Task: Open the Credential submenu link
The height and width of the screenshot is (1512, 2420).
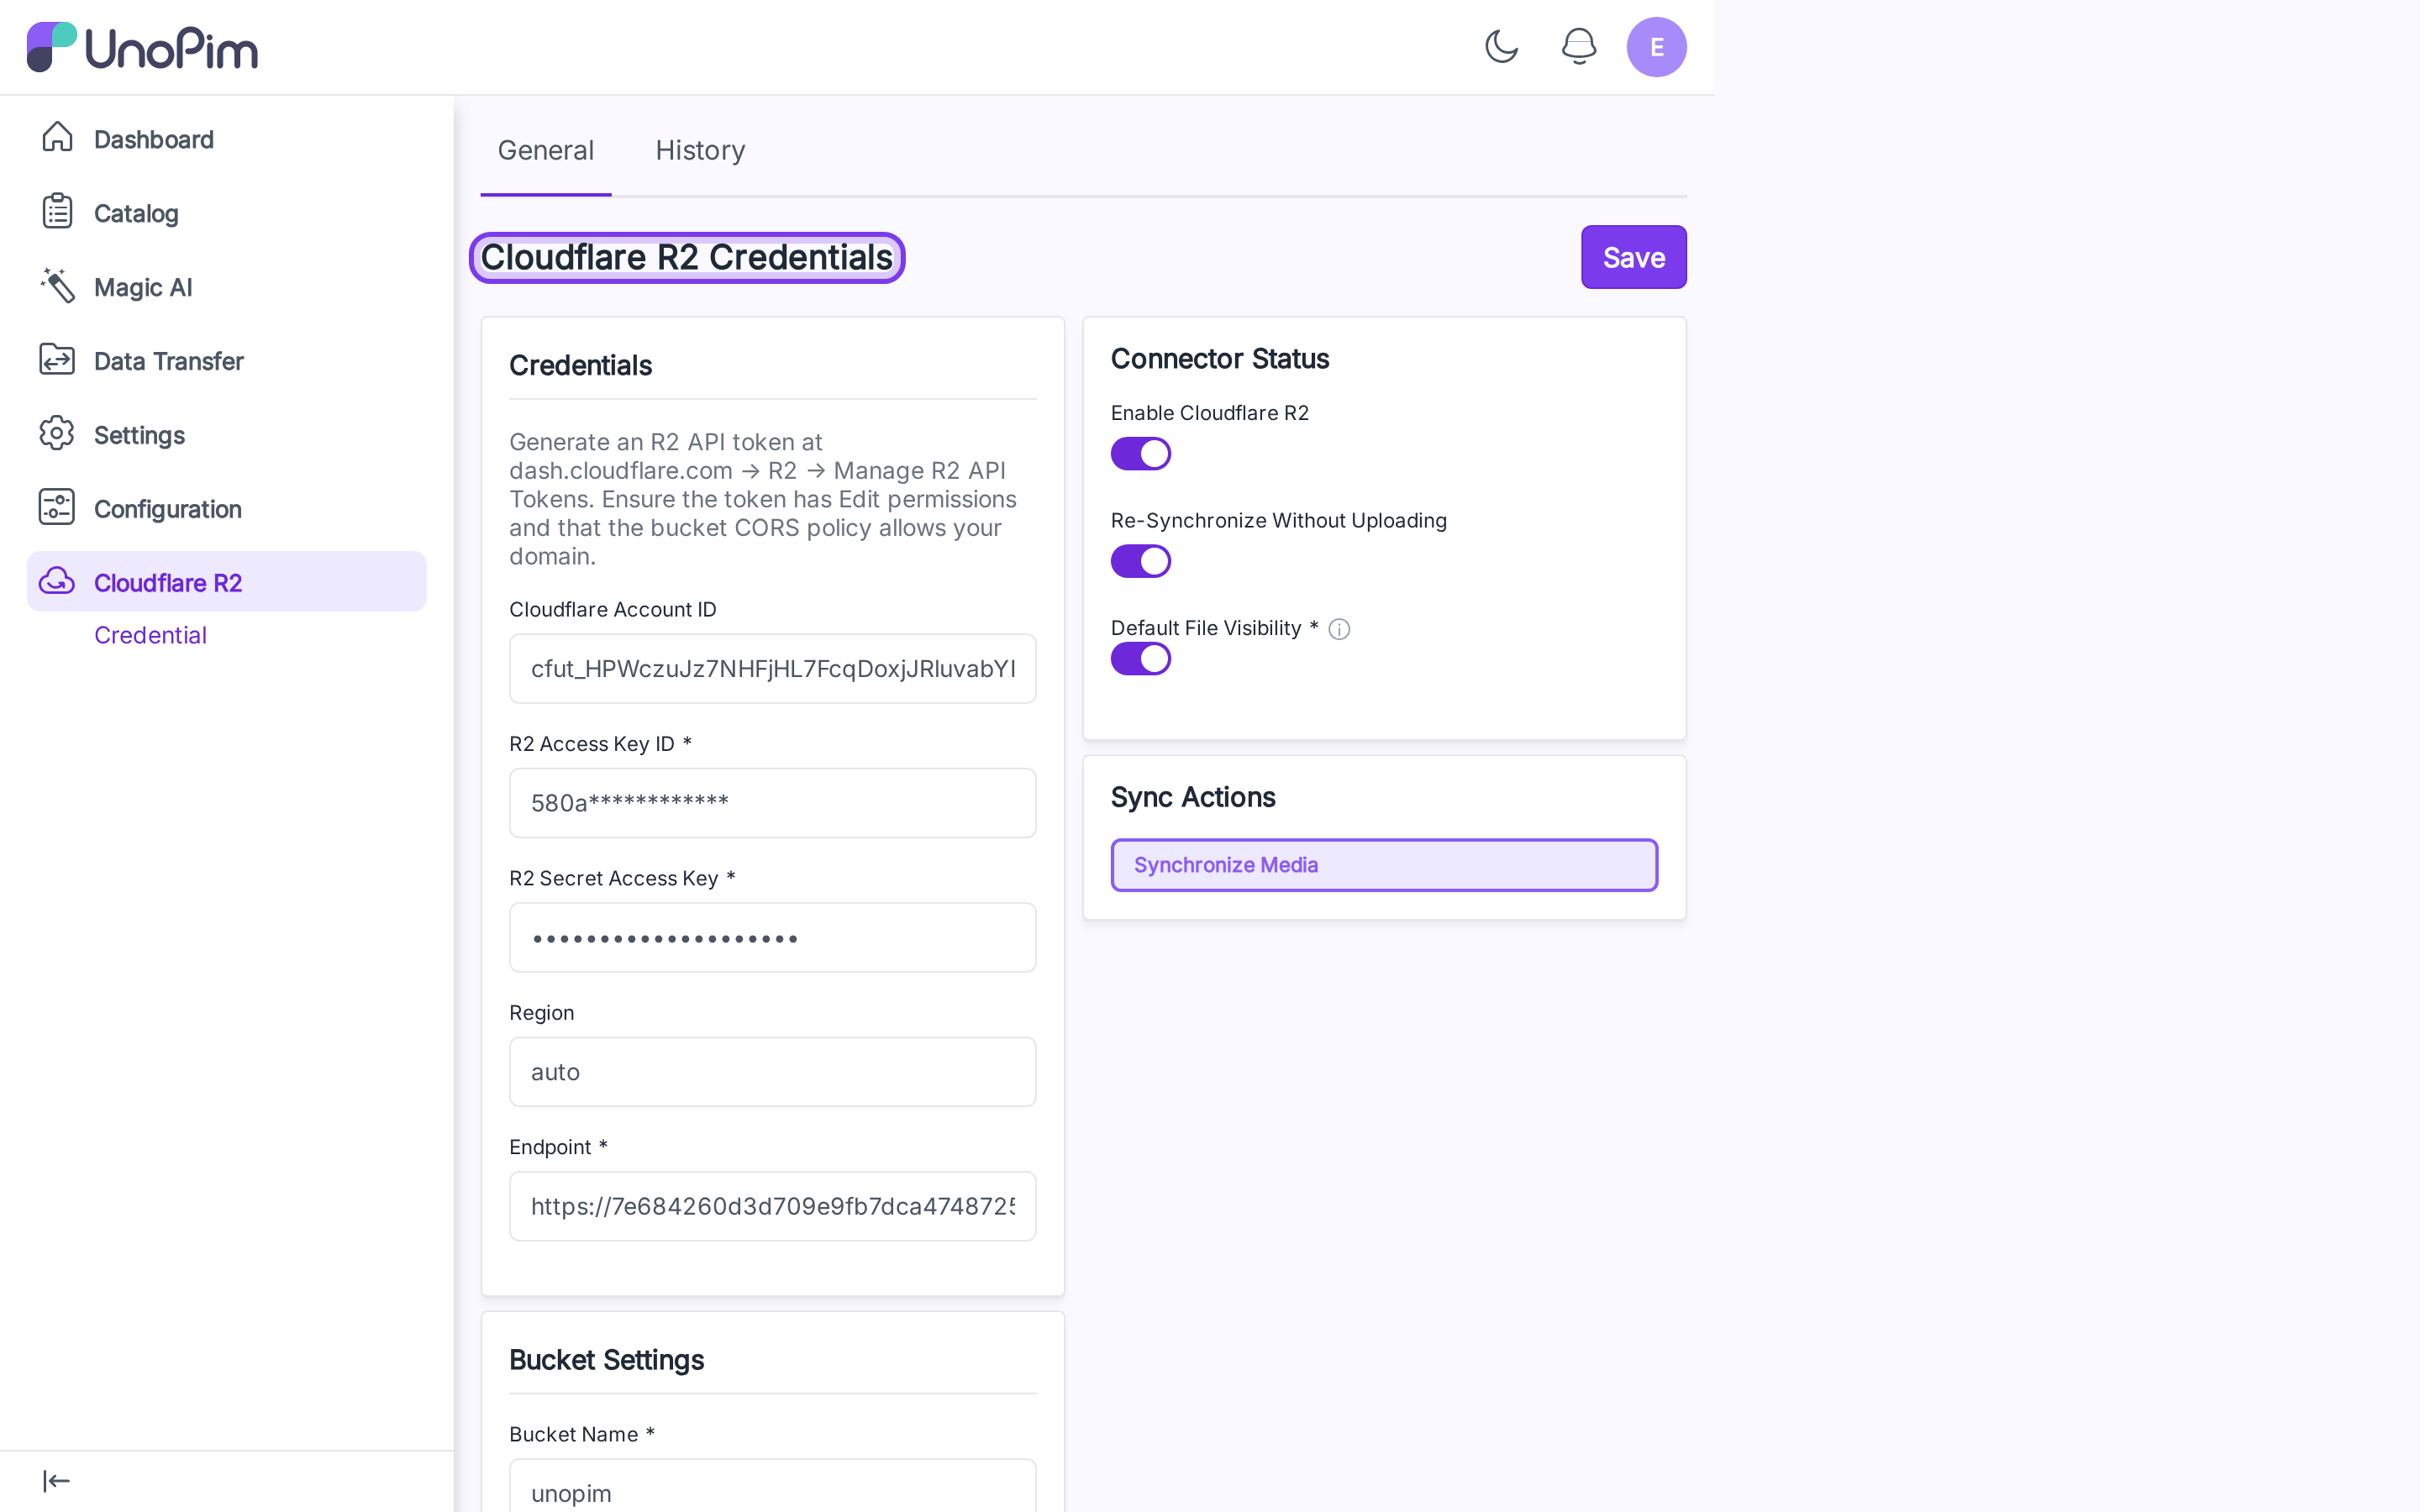Action: coord(150,635)
